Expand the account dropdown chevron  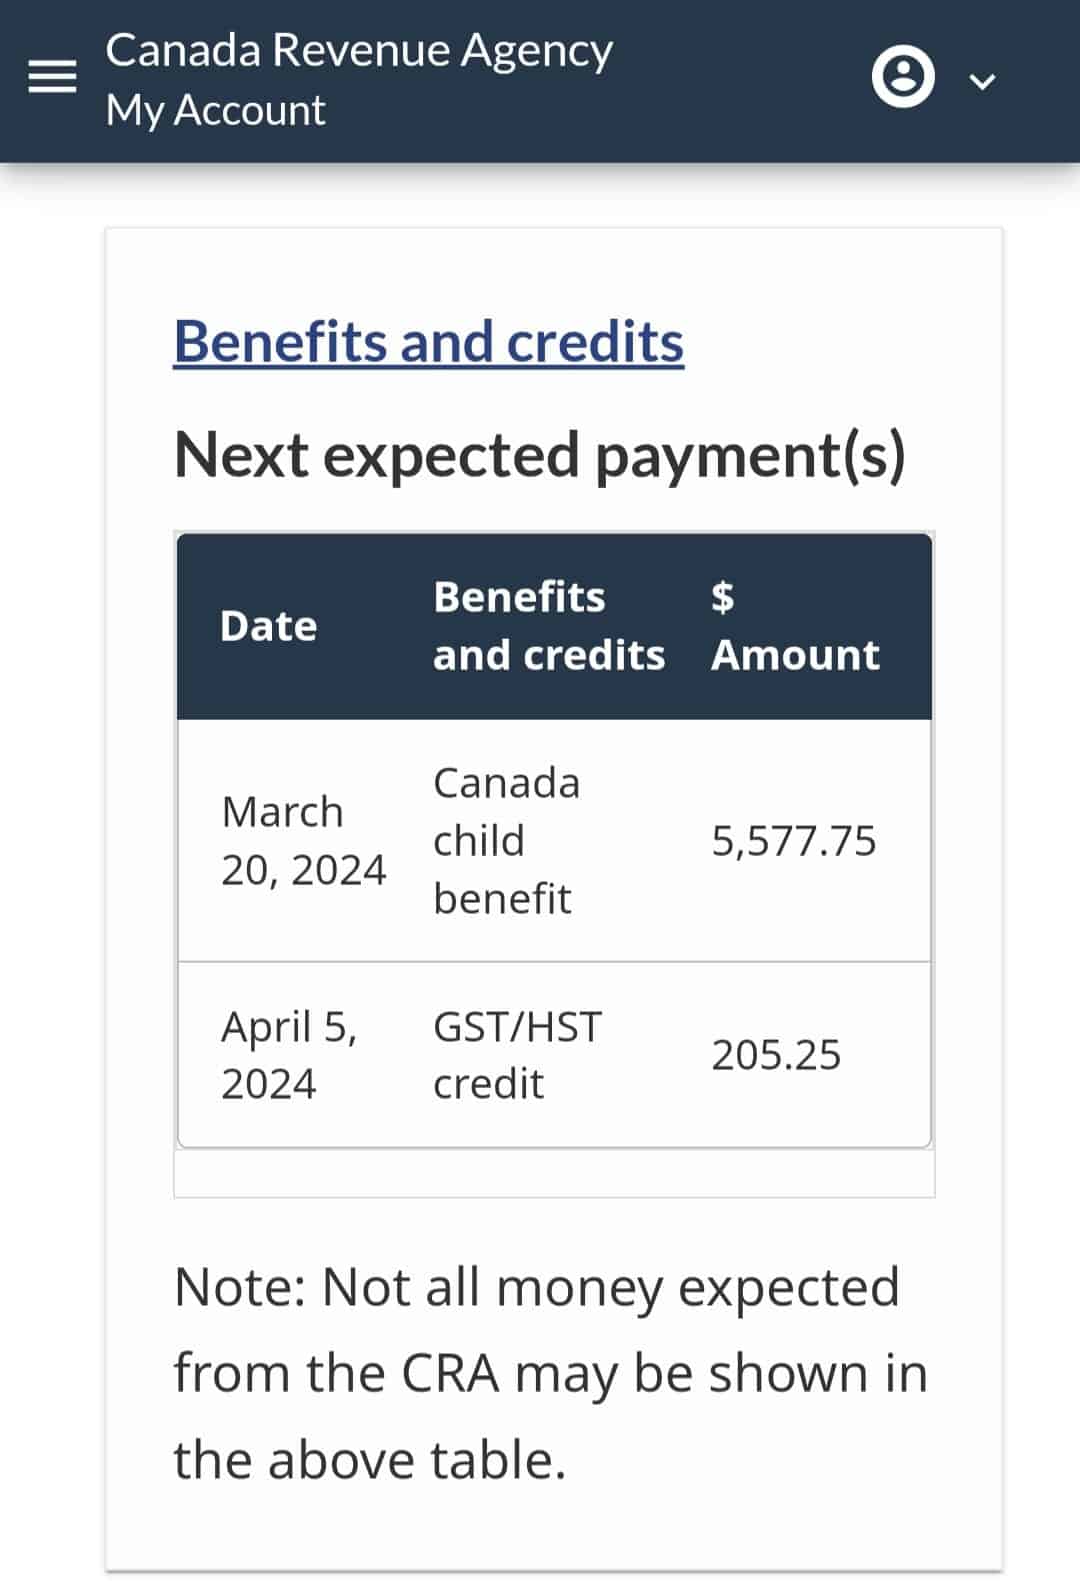coord(983,81)
